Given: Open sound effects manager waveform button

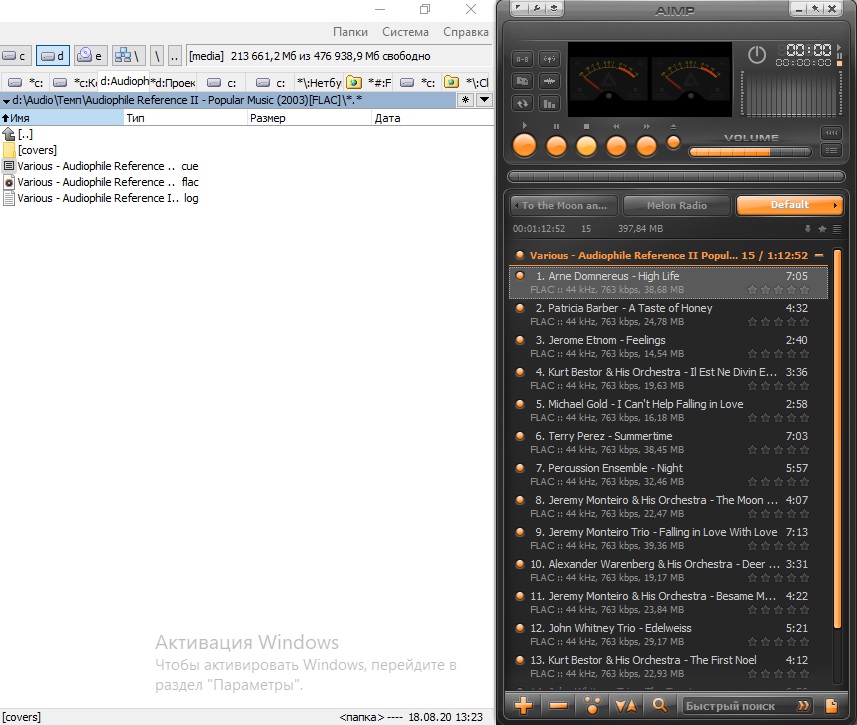Looking at the screenshot, I should pos(549,81).
